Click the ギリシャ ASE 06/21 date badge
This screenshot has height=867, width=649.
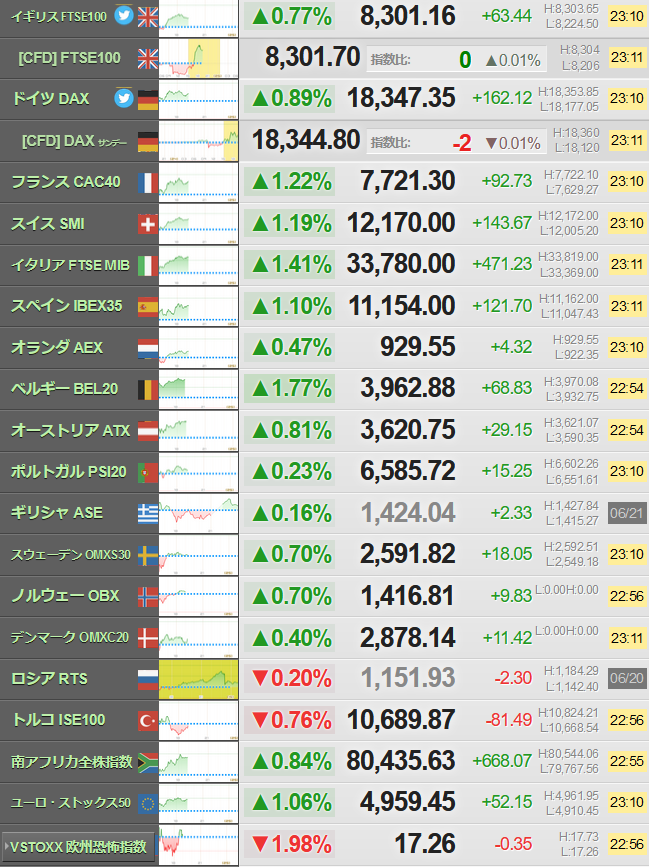point(627,513)
